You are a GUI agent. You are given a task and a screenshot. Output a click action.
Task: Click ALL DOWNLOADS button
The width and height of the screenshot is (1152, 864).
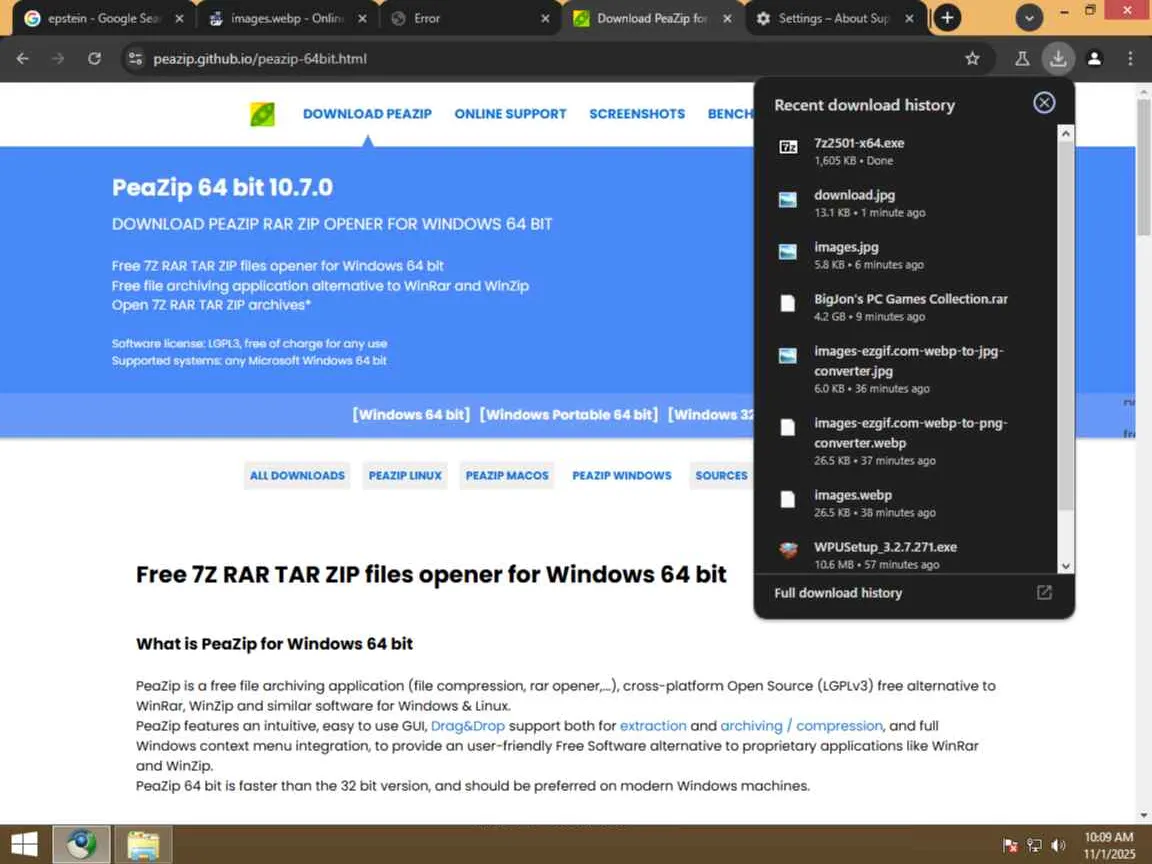pos(297,475)
